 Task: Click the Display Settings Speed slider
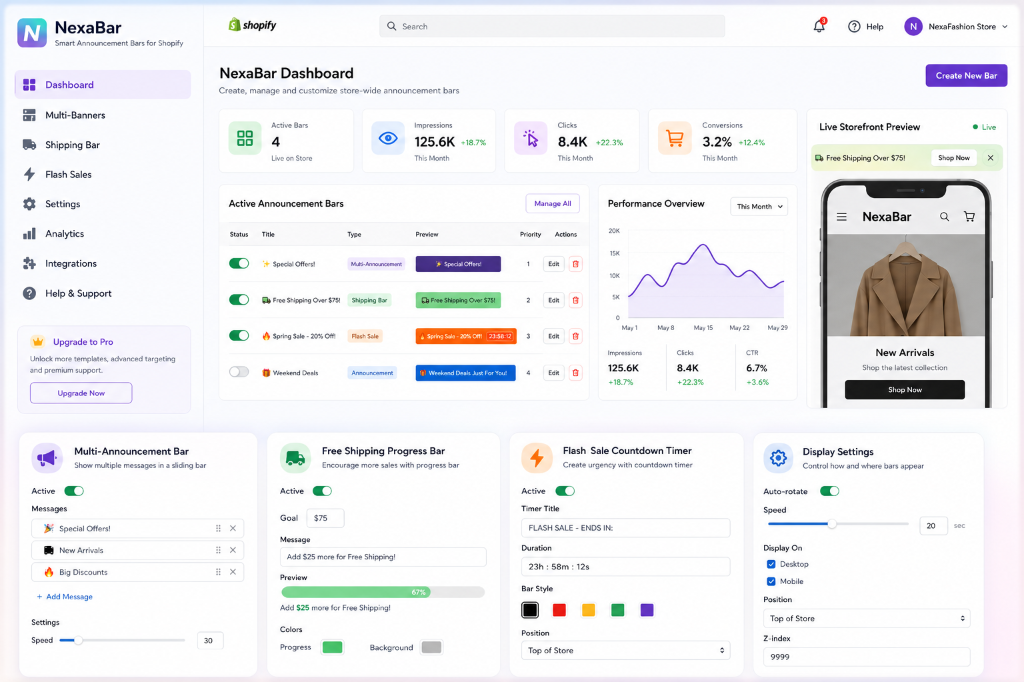click(x=838, y=524)
